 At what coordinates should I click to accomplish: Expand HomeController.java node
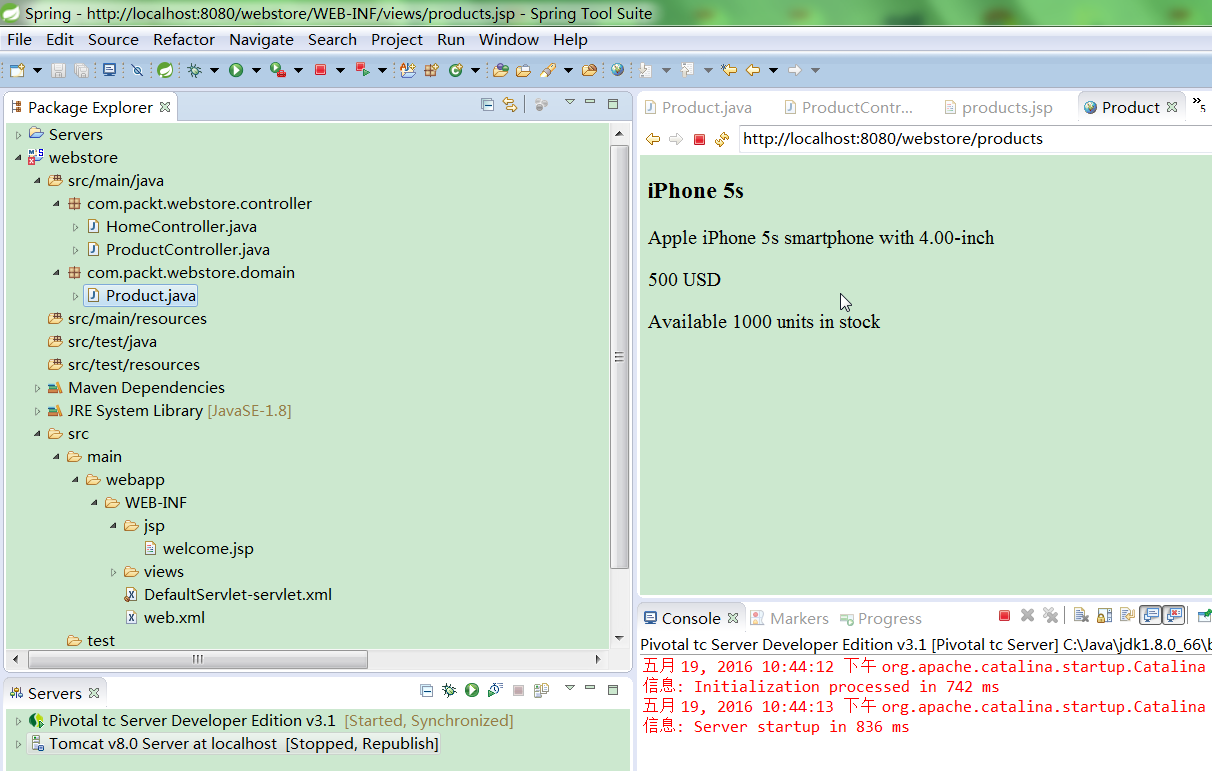coord(75,227)
